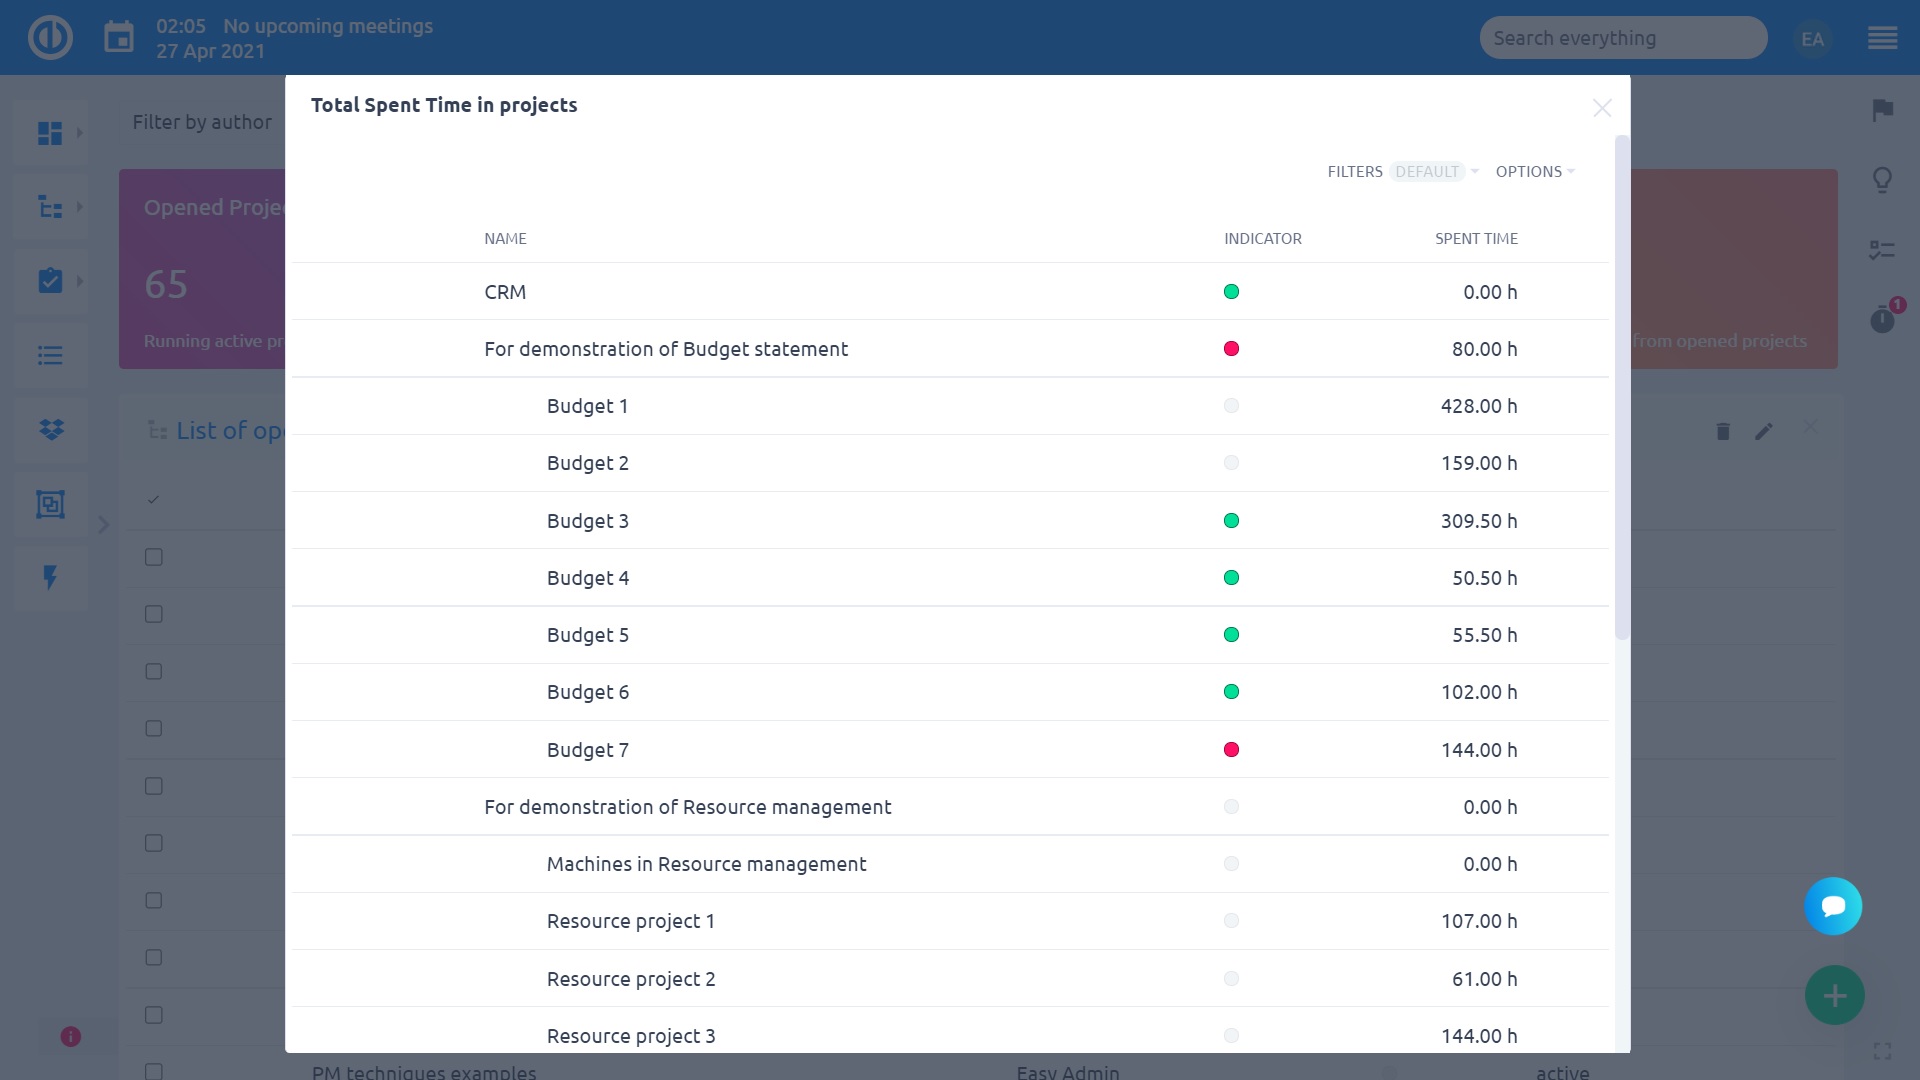This screenshot has height=1080, width=1920.
Task: Open the EA user avatar menu
Action: coord(1812,38)
